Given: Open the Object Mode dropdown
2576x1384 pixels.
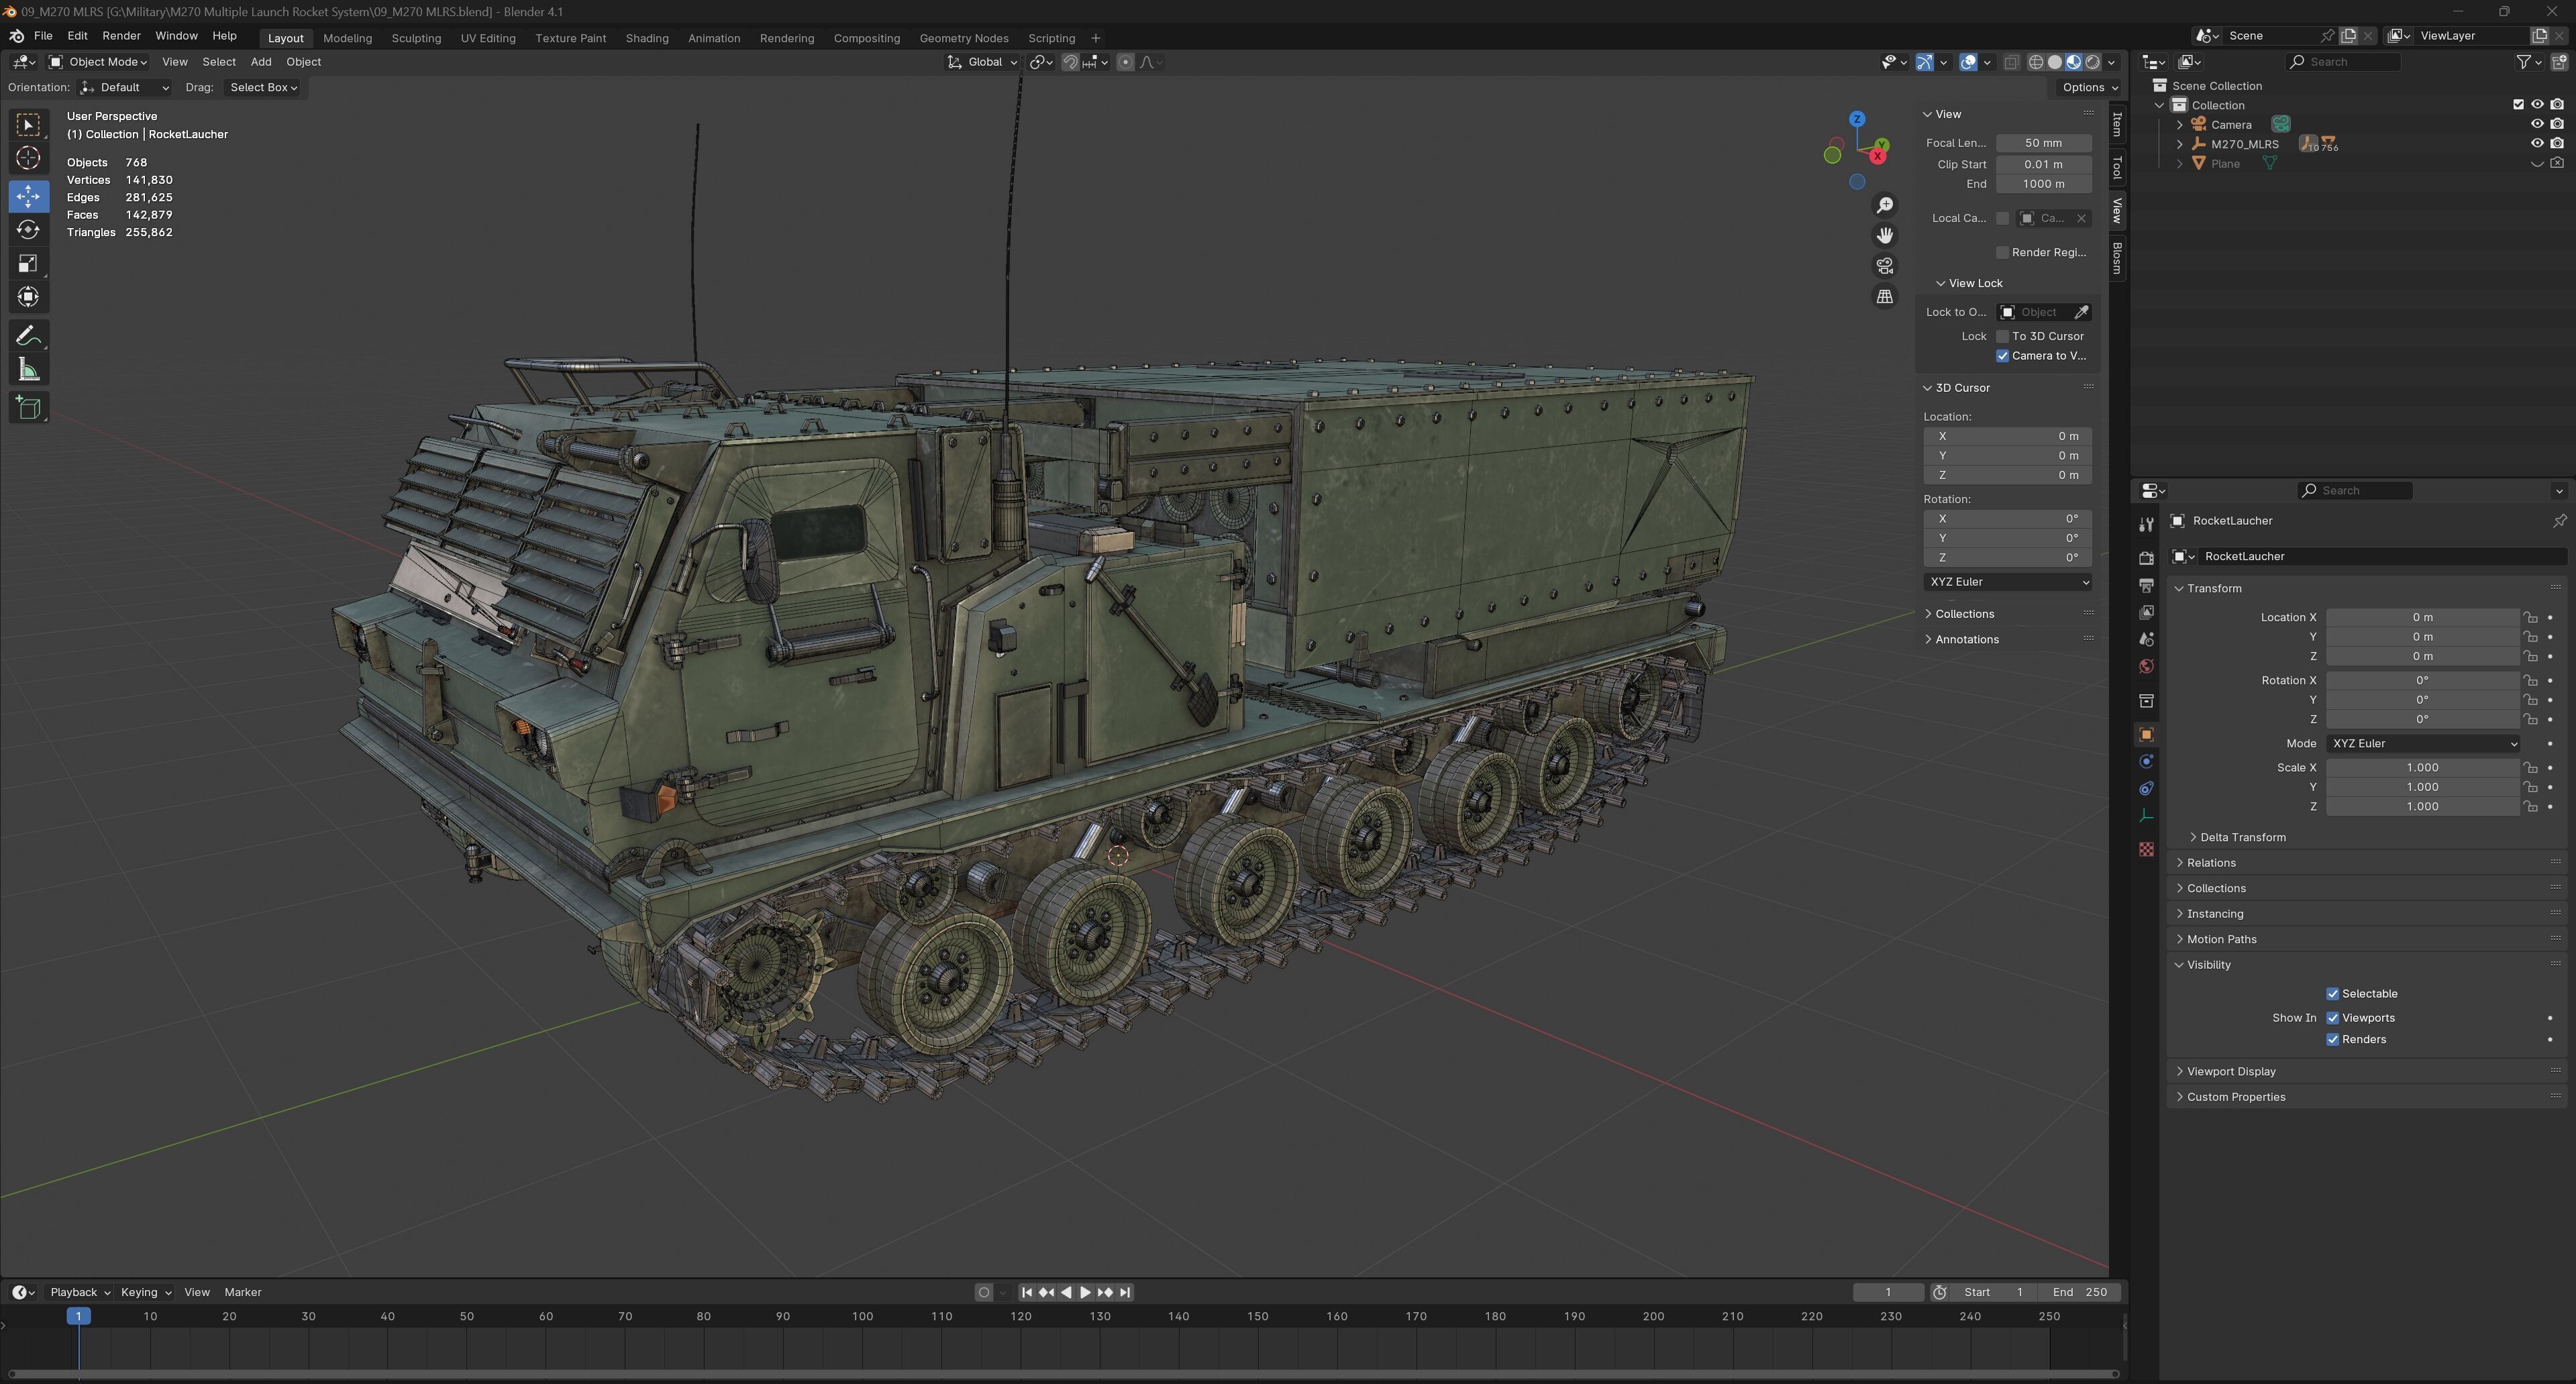Looking at the screenshot, I should (98, 62).
